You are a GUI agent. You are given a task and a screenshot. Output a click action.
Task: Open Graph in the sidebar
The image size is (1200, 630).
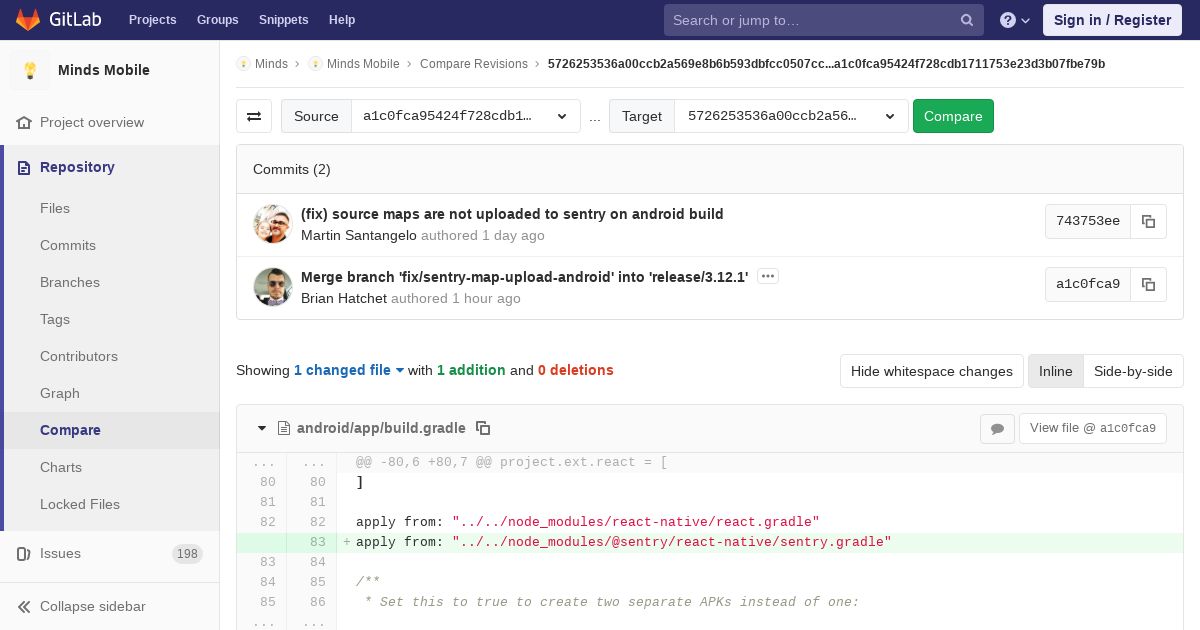[60, 393]
